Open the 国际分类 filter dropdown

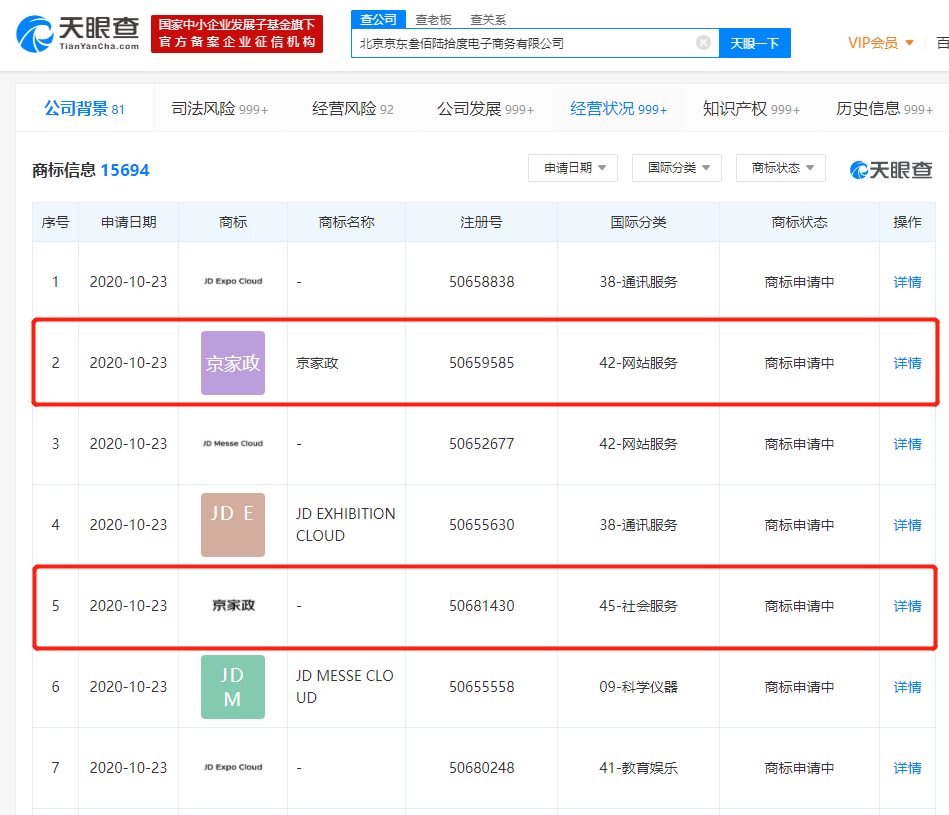tap(676, 168)
